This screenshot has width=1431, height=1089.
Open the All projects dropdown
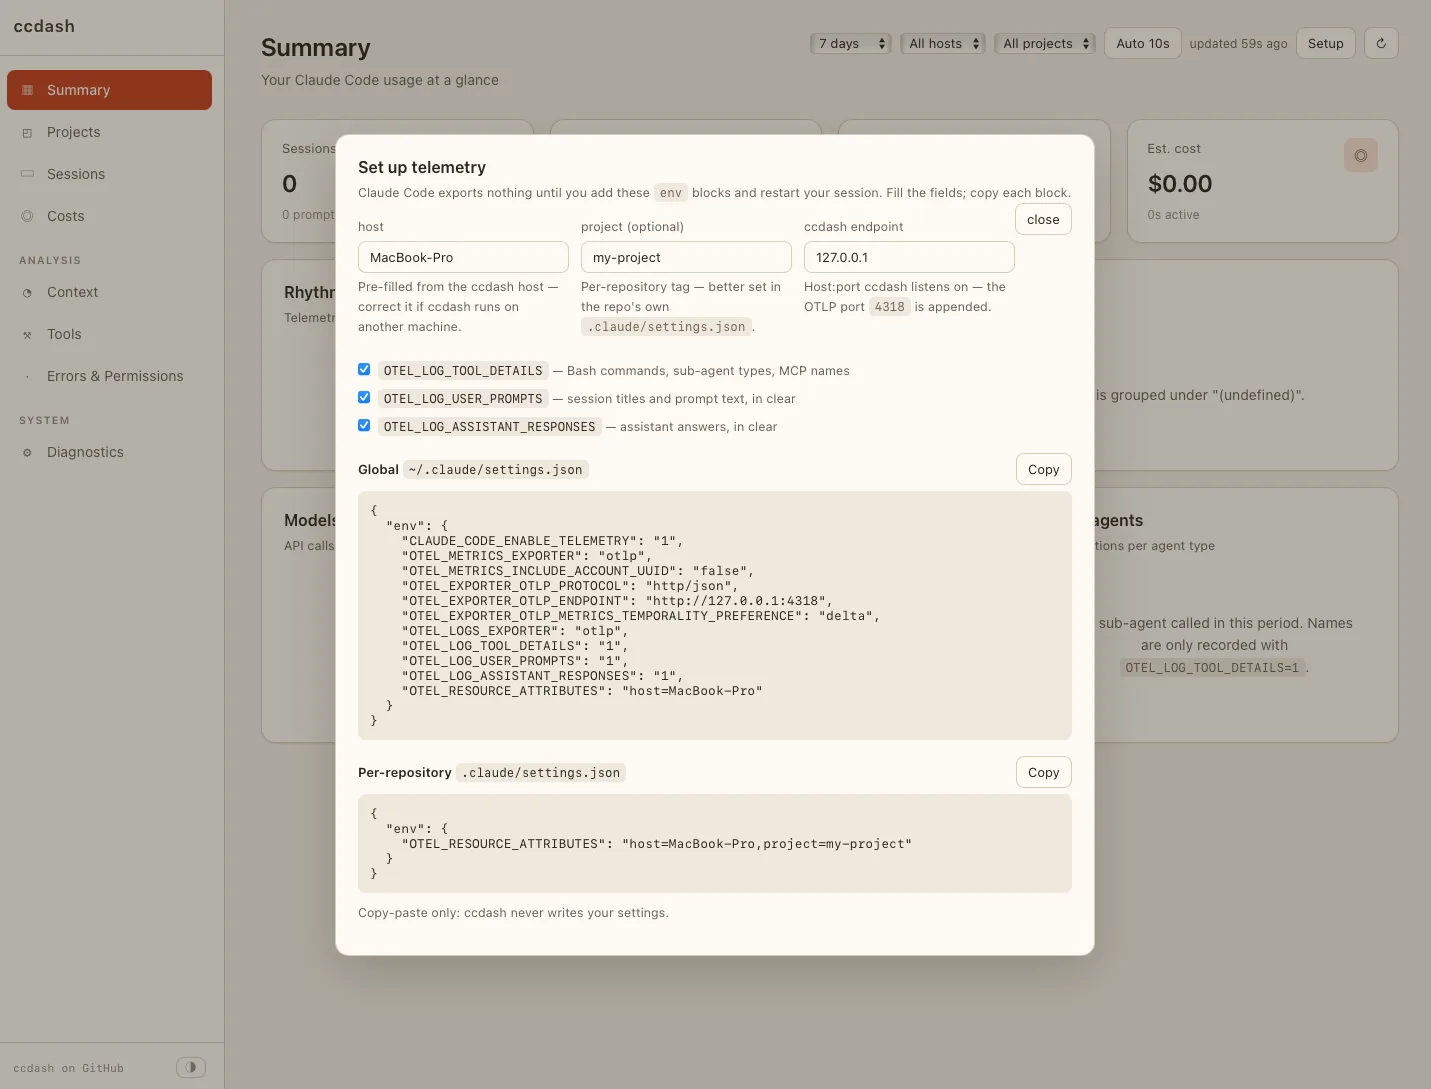tap(1044, 43)
